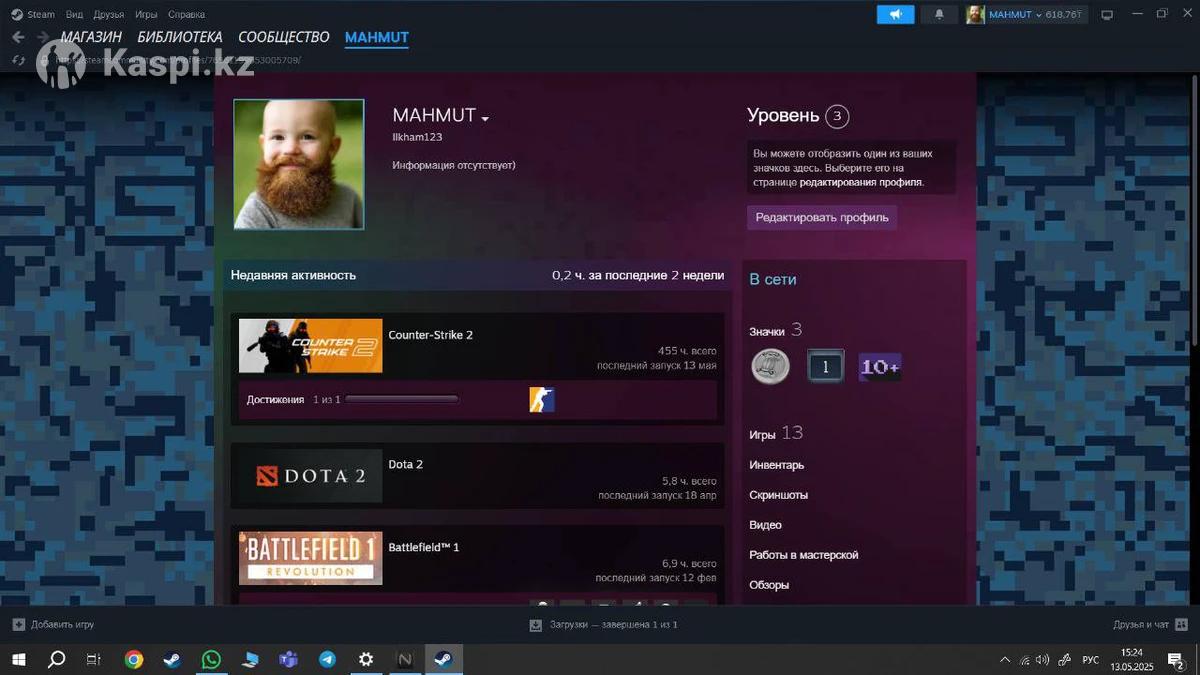Open the silver coin badge
The image size is (1200, 675).
click(770, 366)
